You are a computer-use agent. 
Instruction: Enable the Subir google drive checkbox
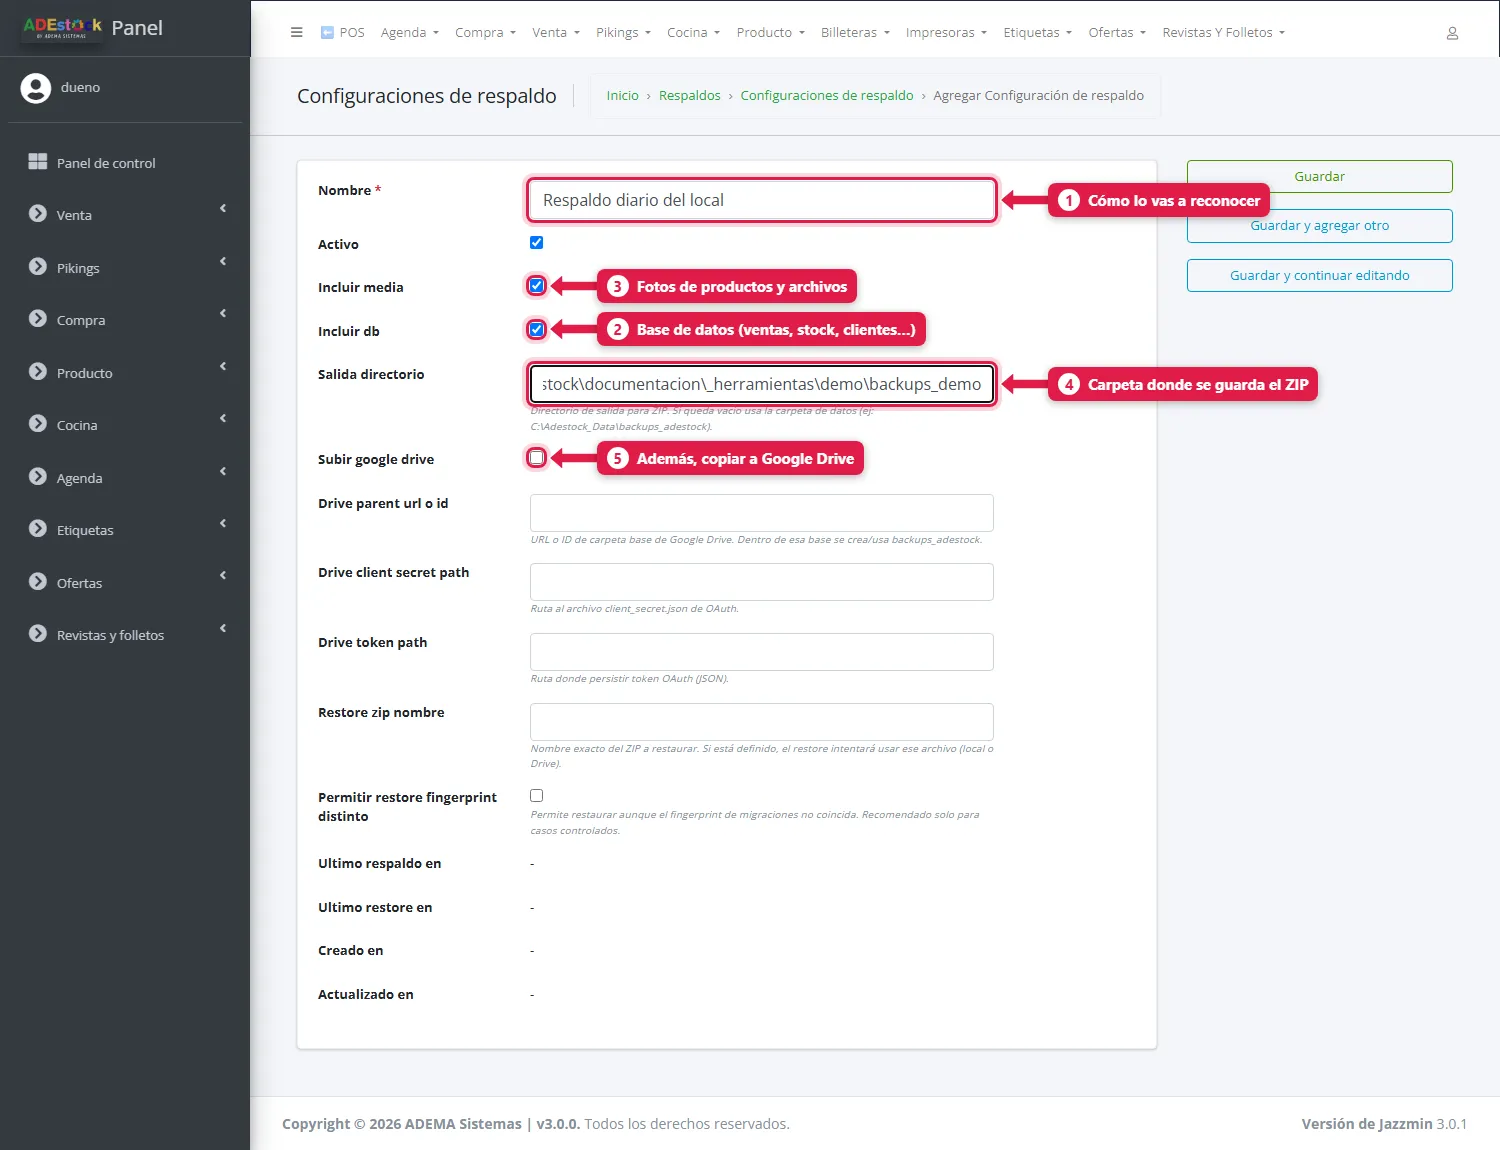pos(537,458)
